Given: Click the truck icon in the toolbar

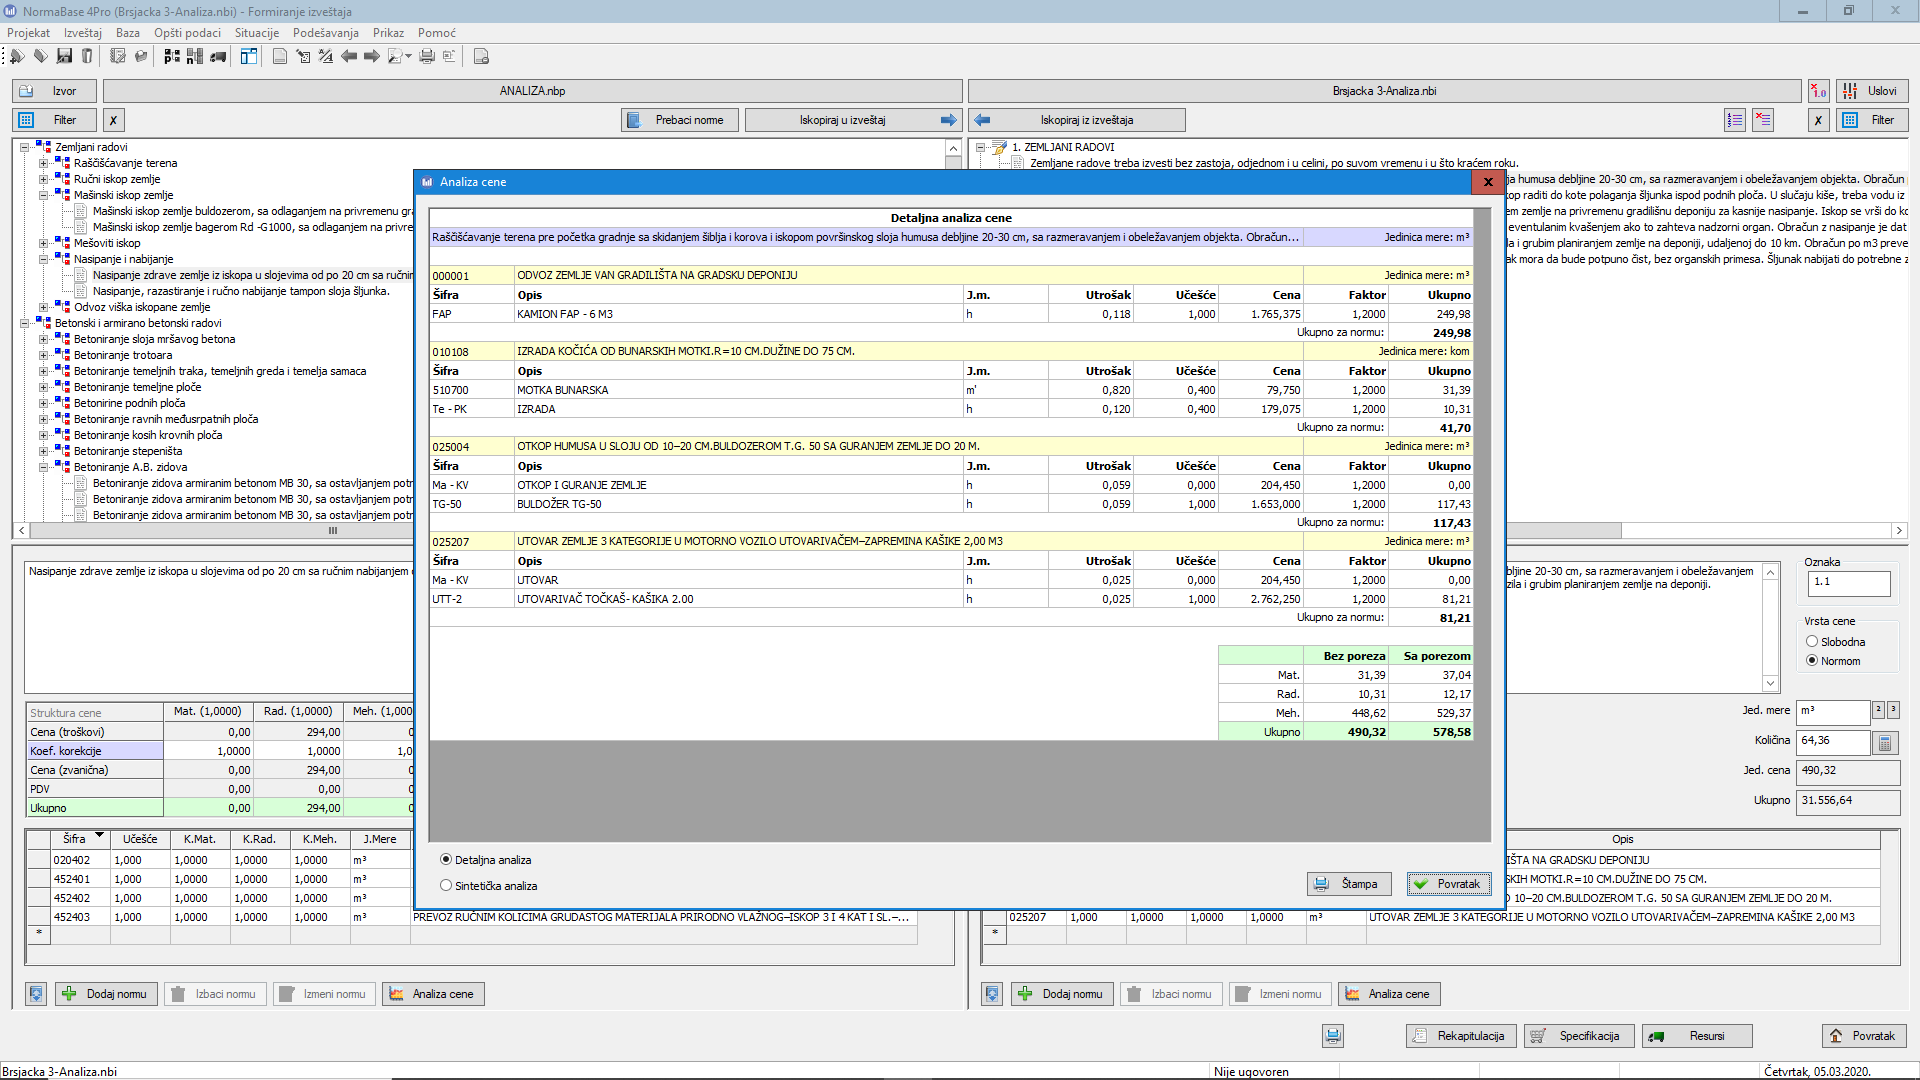Looking at the screenshot, I should click(x=218, y=57).
